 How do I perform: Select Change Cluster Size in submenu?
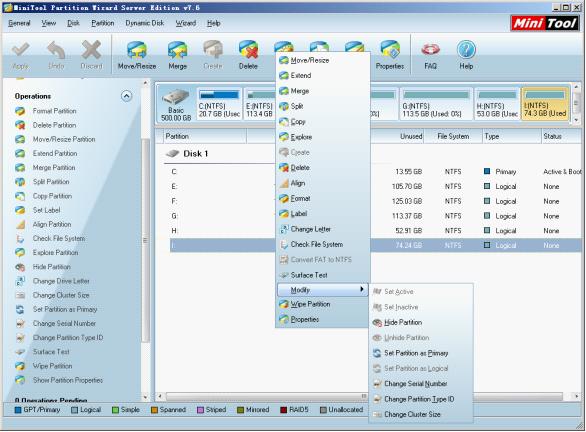coord(421,414)
